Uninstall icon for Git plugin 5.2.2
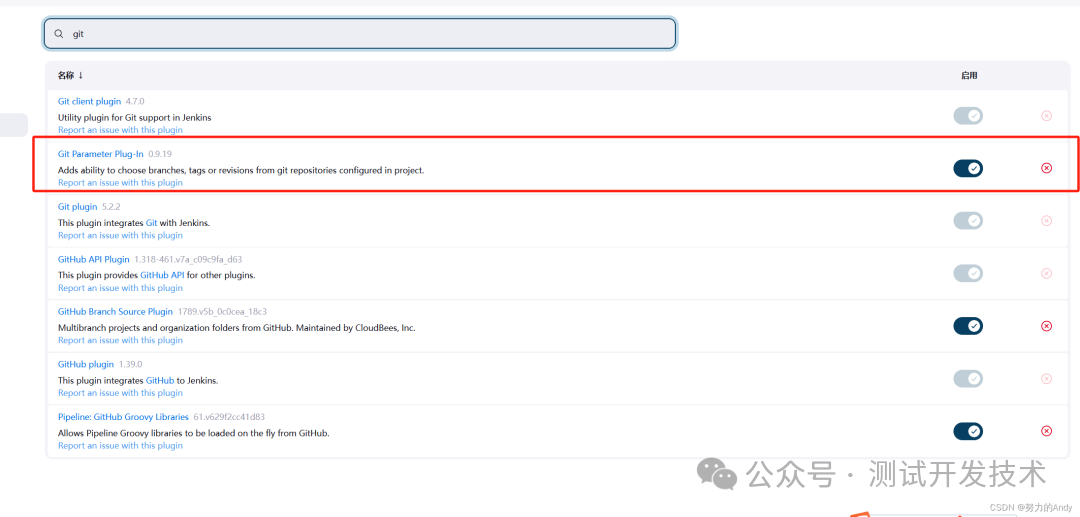The image size is (1080, 517). 1046,221
